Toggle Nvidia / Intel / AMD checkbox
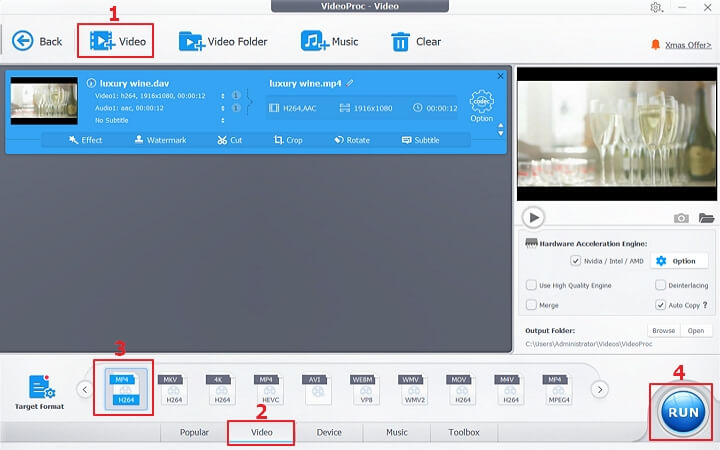The height and width of the screenshot is (450, 720). [x=575, y=261]
